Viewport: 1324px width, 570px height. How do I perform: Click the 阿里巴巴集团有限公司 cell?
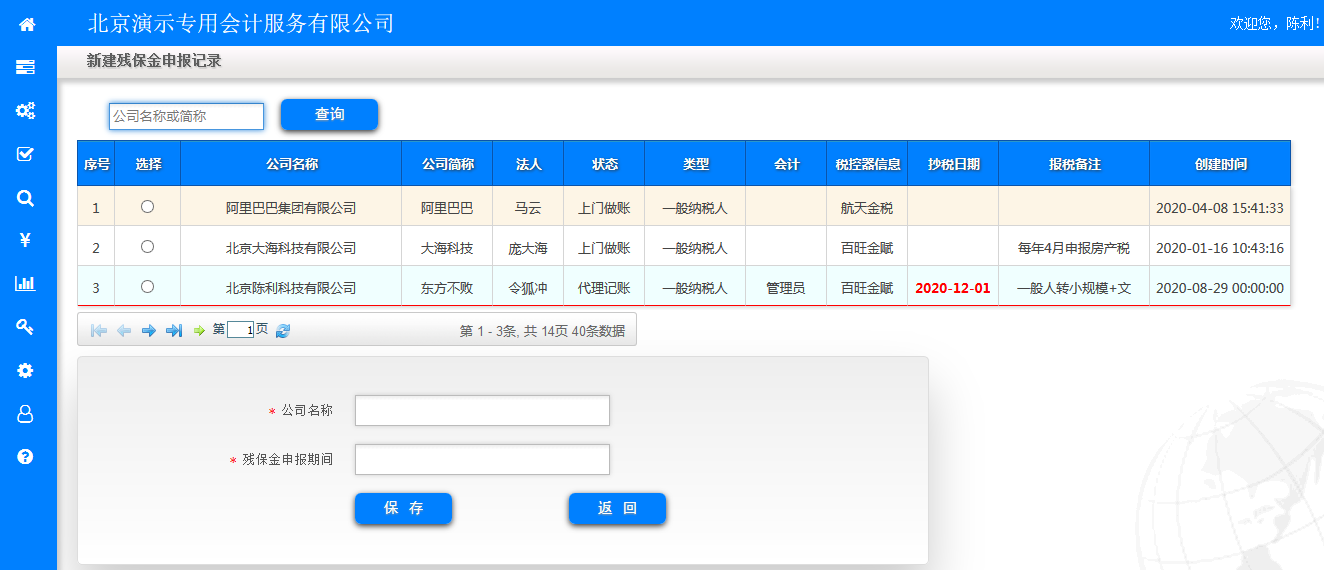[x=291, y=208]
